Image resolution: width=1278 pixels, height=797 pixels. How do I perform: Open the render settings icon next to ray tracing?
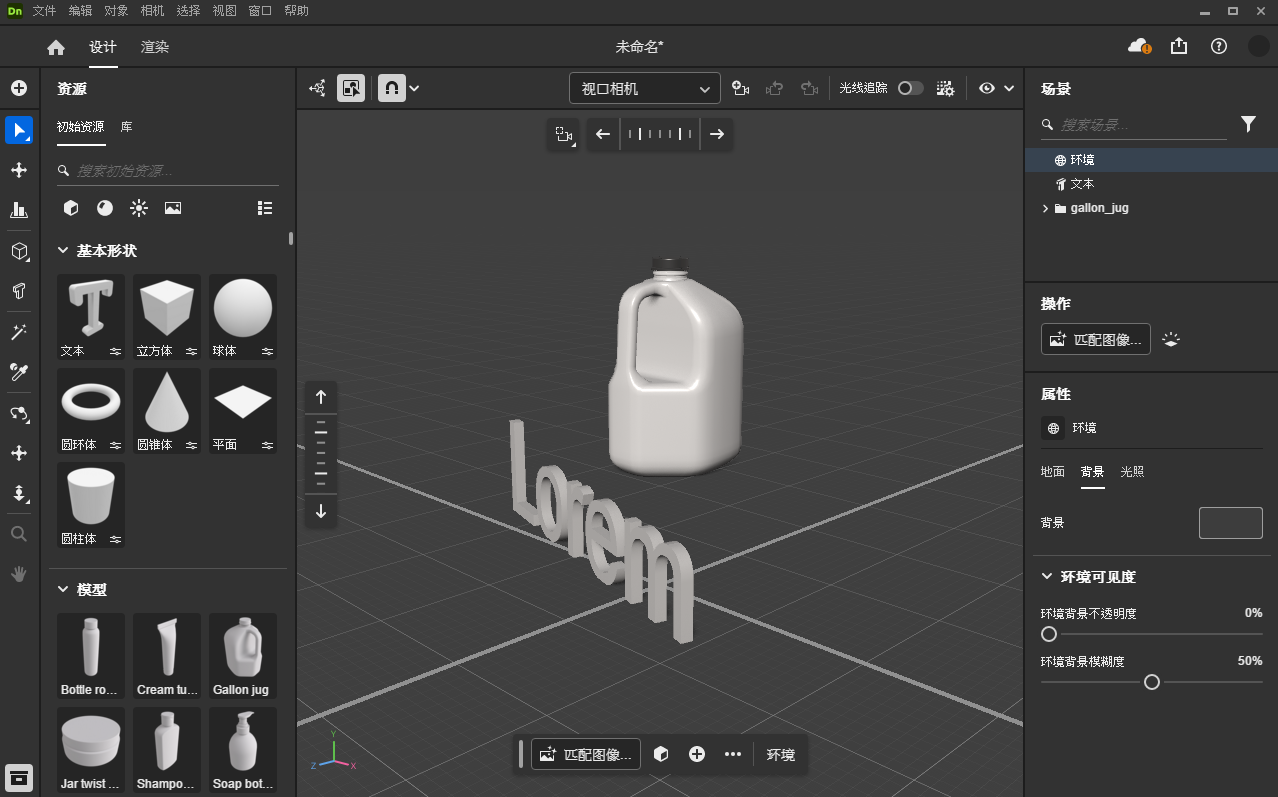(945, 88)
